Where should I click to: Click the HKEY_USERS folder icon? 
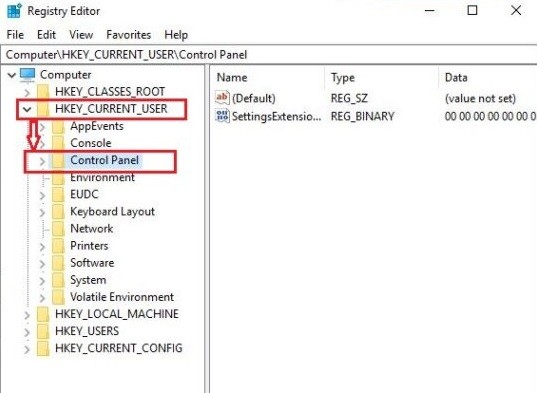43,331
